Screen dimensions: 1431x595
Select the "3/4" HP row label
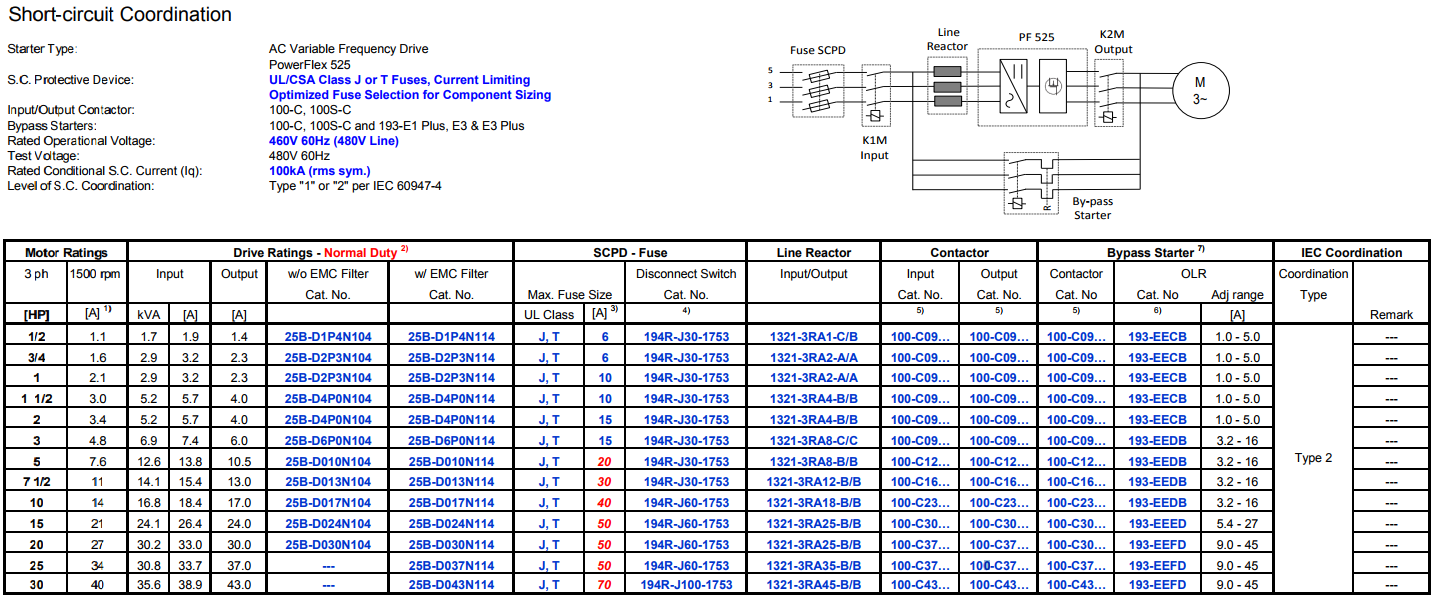click(36, 358)
